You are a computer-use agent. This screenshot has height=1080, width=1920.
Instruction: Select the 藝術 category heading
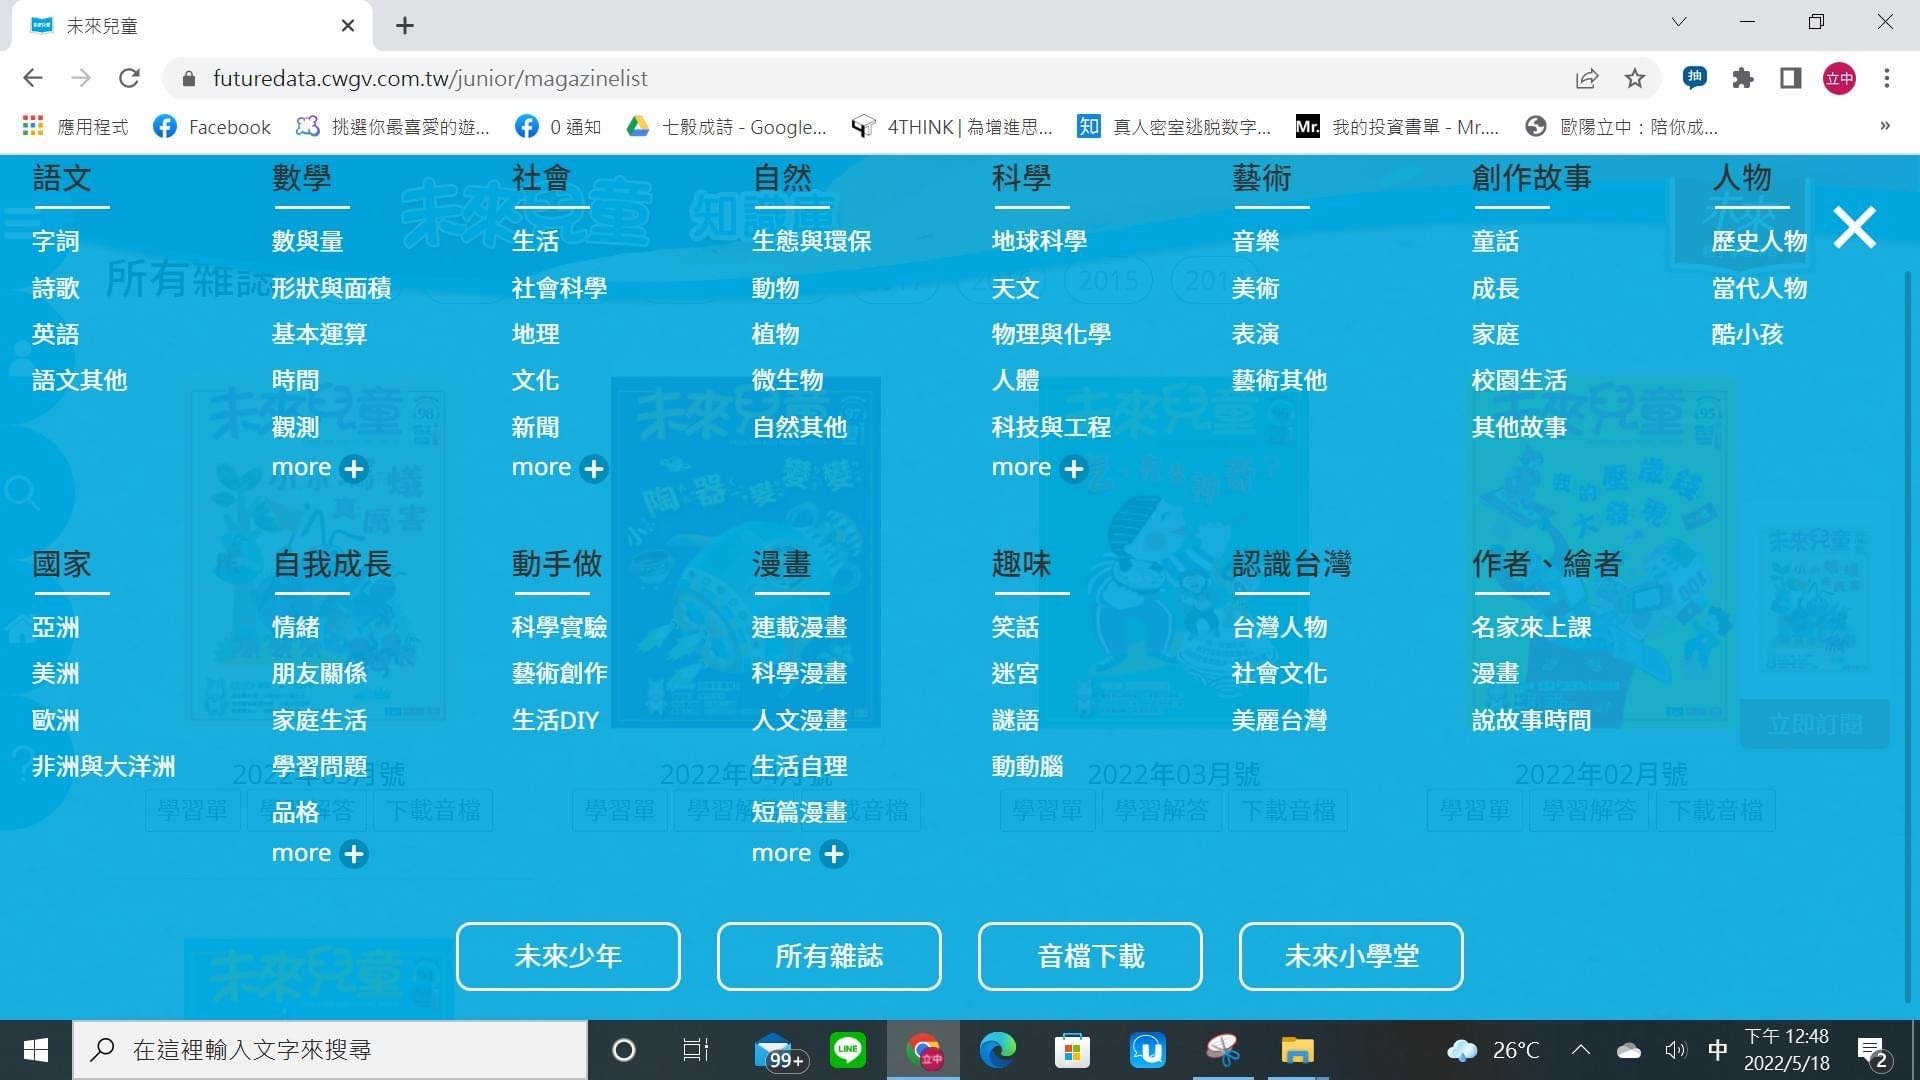click(1262, 178)
